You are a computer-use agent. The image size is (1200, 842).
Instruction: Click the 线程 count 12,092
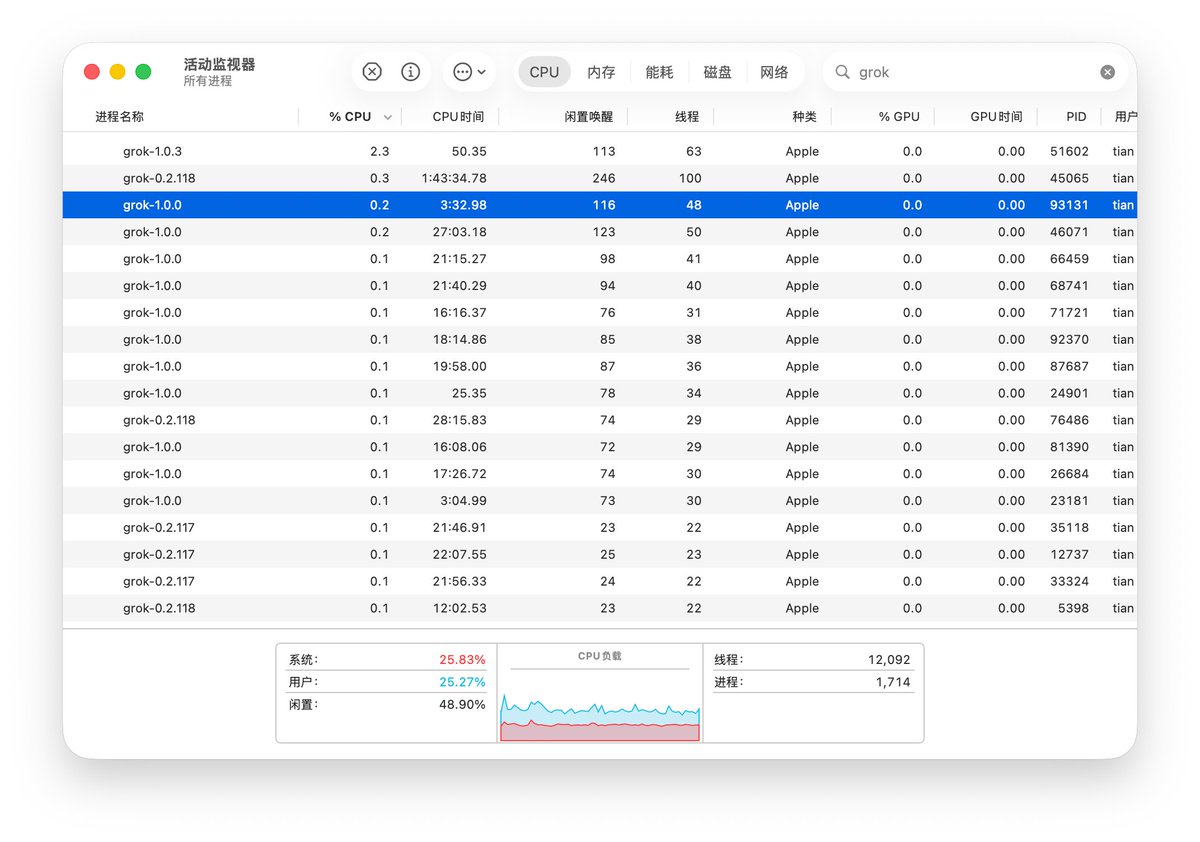tap(889, 660)
